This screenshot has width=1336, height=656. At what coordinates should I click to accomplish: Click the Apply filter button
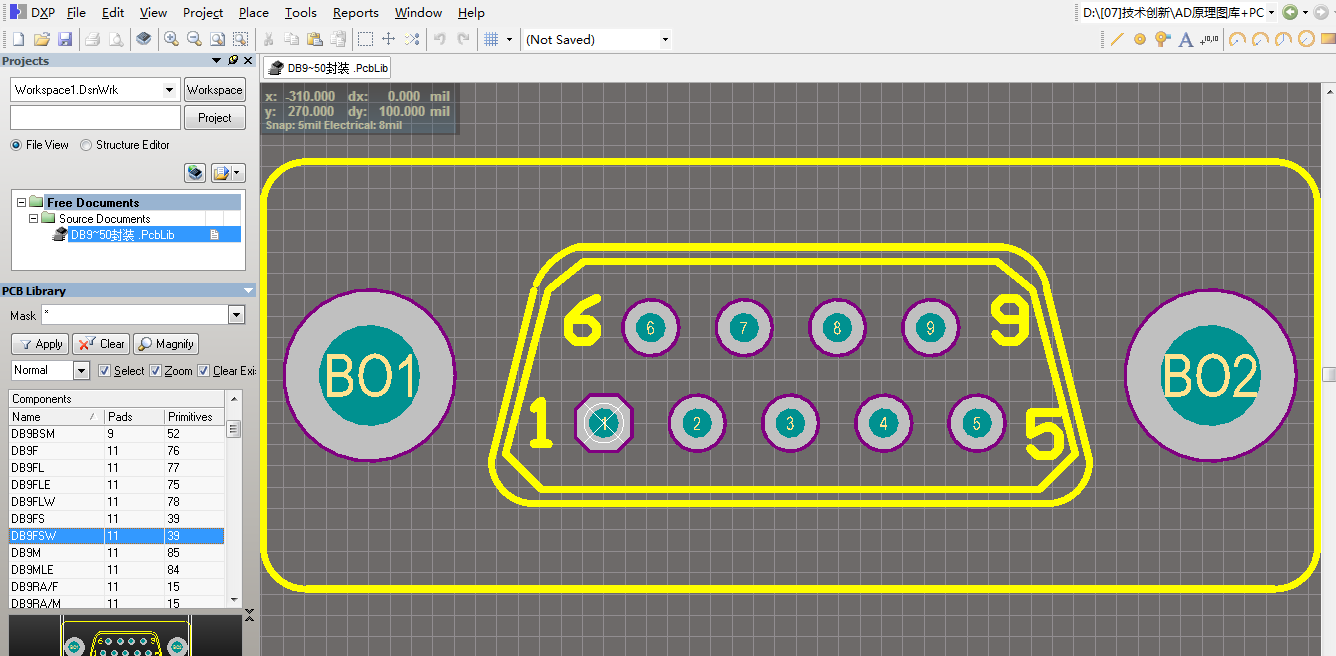point(40,344)
